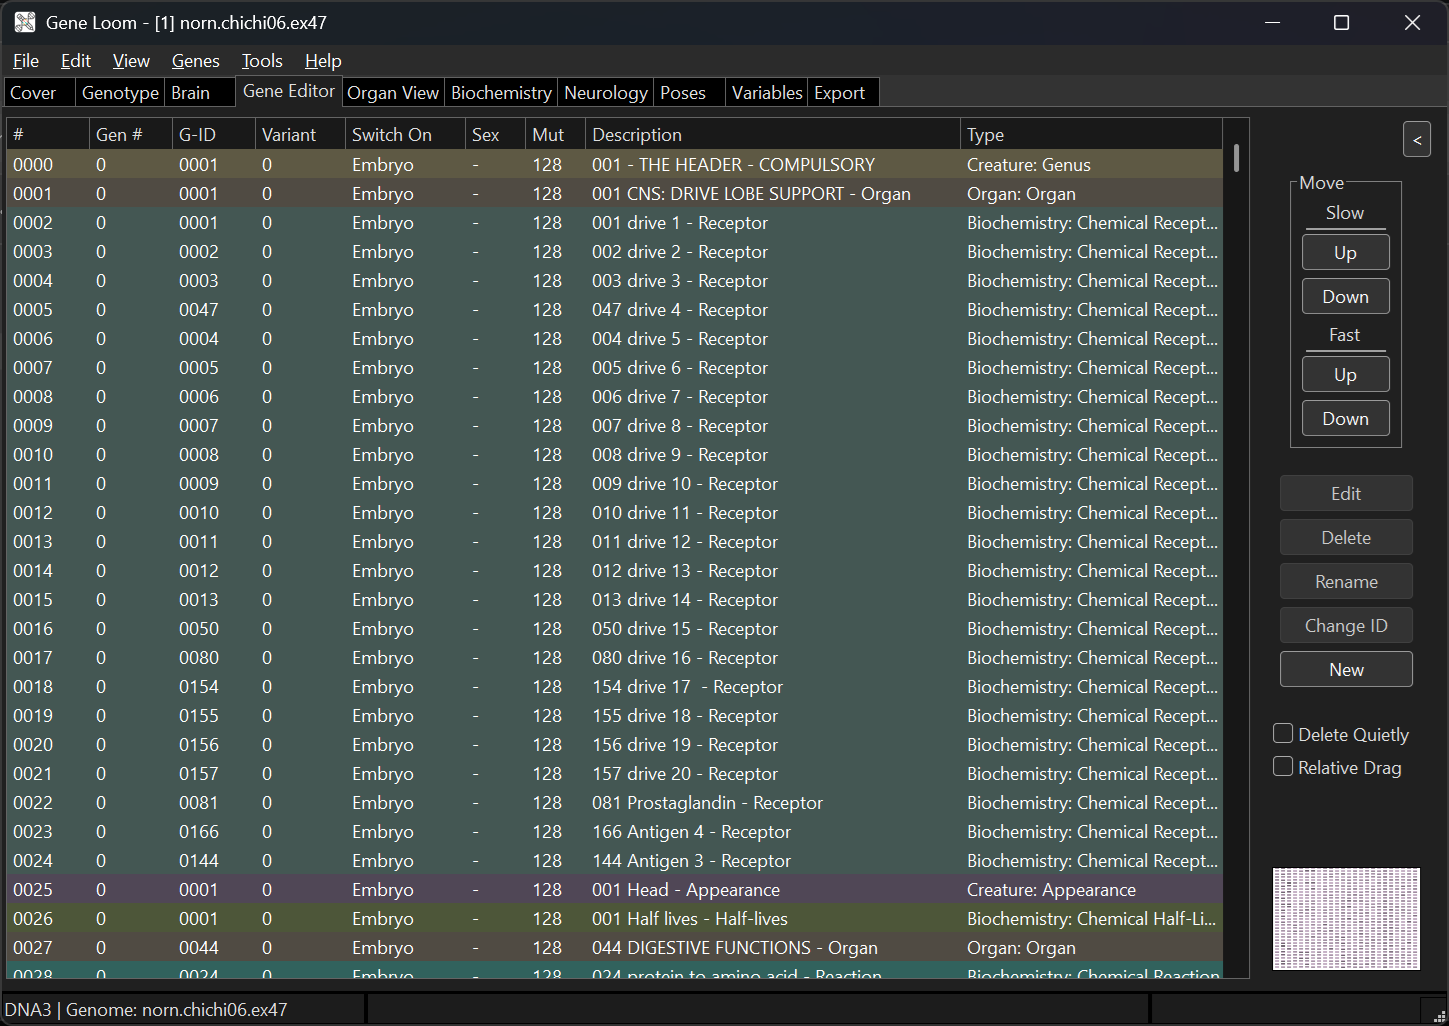Image resolution: width=1449 pixels, height=1026 pixels.
Task: Open the Organ View tab
Action: click(392, 93)
